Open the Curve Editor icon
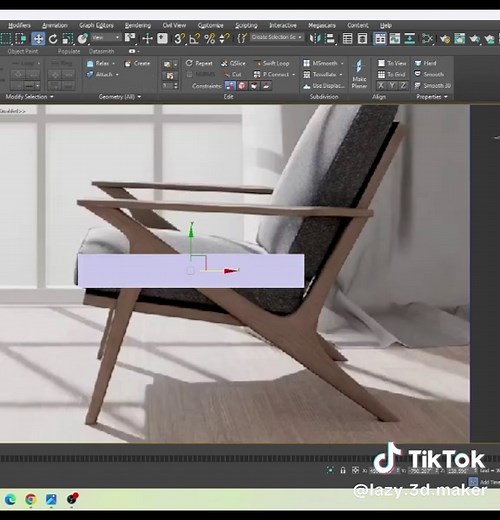The height and width of the screenshot is (520, 500). (x=395, y=39)
